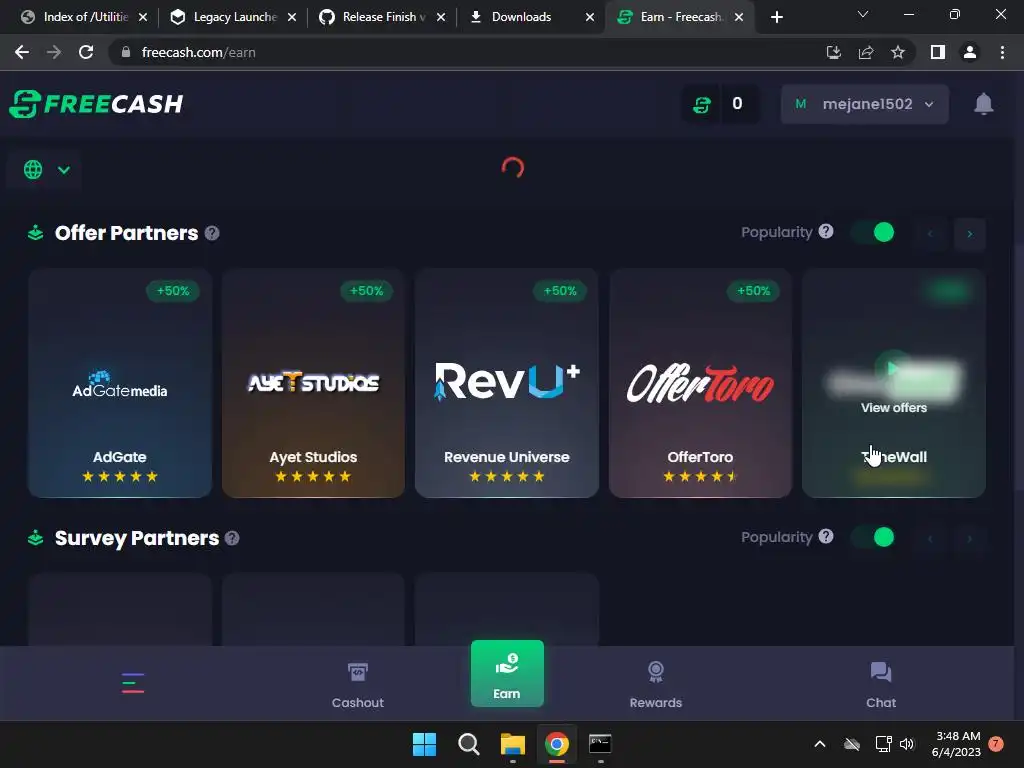Show next Survey Partners with right arrow

(x=970, y=539)
